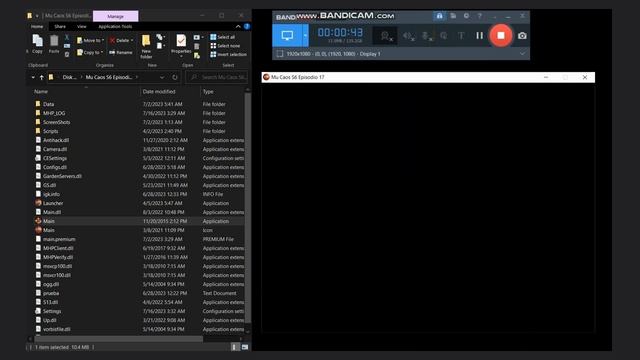Viewport: 640px width, 360px height.
Task: Select Bandicam's screen recording mode monitor icon
Action: 287,36
